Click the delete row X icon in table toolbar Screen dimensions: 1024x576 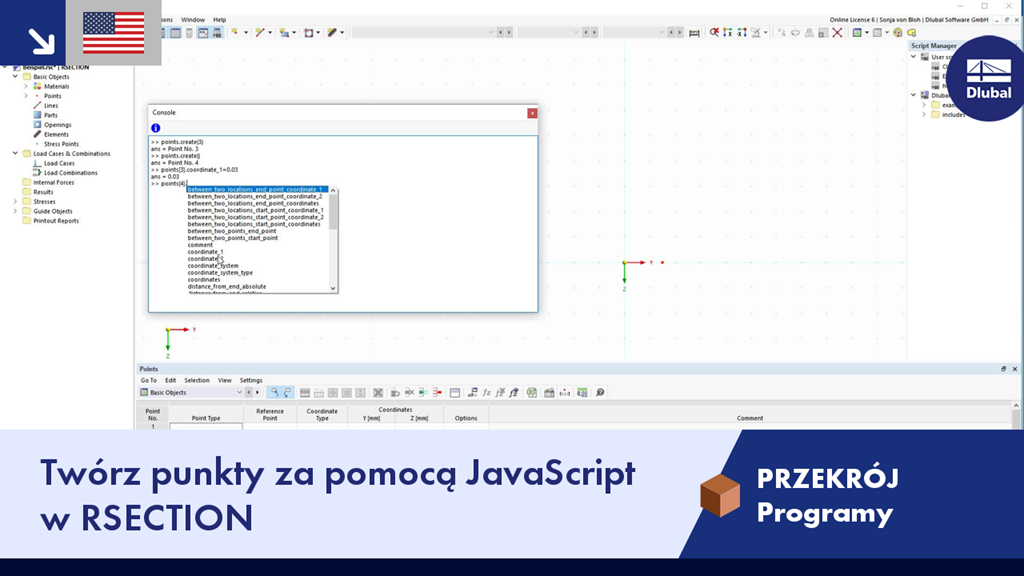tap(378, 392)
